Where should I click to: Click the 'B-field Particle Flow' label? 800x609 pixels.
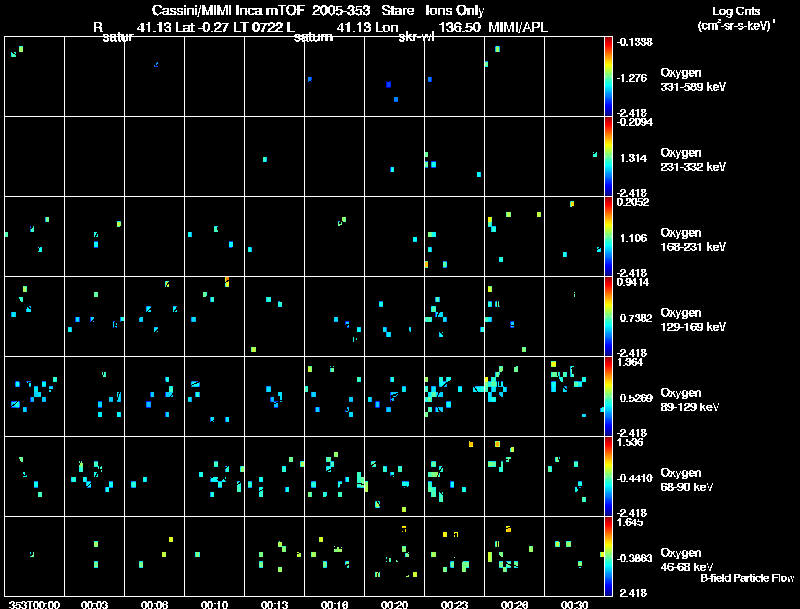coord(747,578)
